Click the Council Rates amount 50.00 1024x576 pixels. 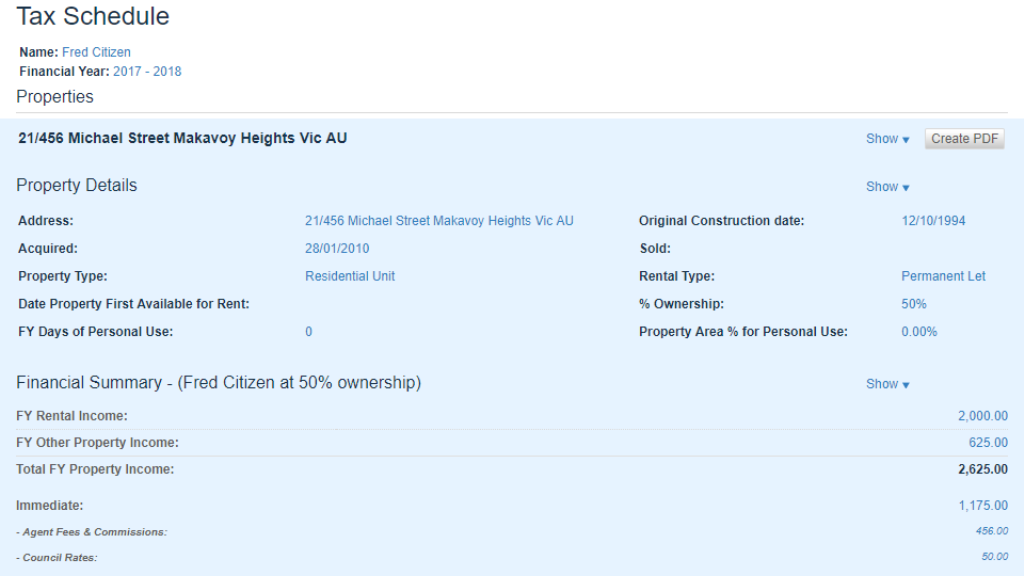coord(994,557)
